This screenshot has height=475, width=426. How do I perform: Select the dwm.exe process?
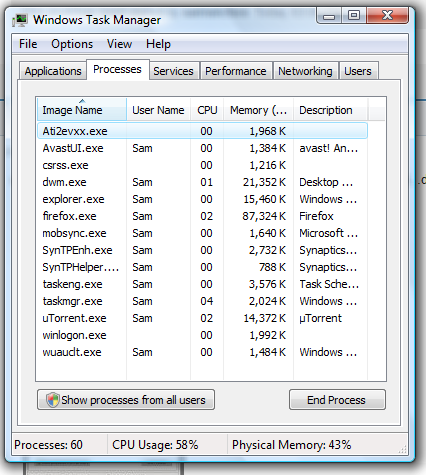click(x=202, y=182)
